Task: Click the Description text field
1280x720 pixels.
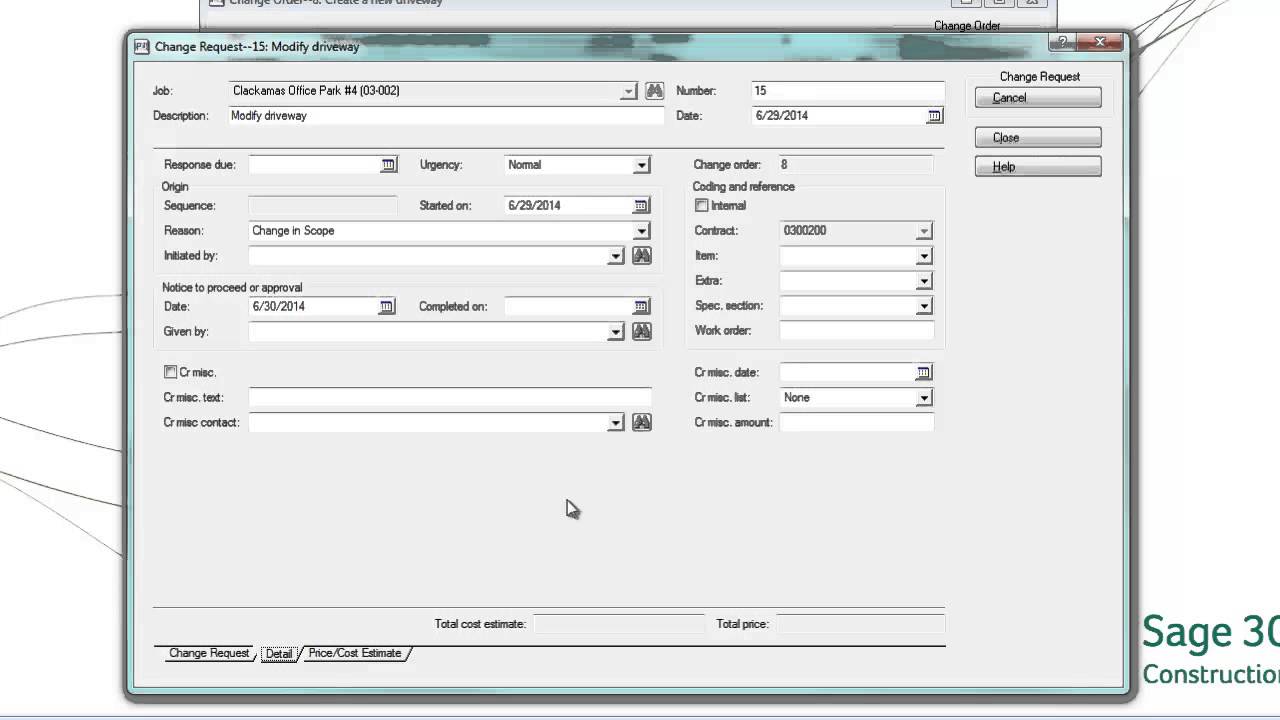Action: click(446, 116)
